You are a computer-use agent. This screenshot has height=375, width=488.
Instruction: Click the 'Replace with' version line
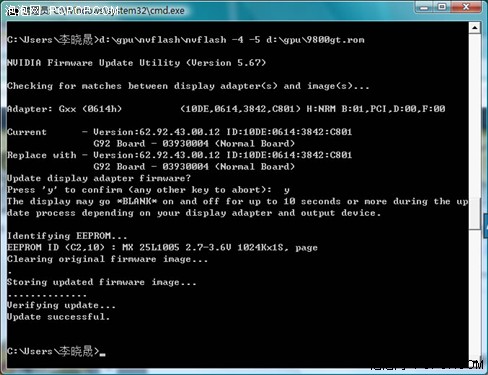(x=180, y=155)
